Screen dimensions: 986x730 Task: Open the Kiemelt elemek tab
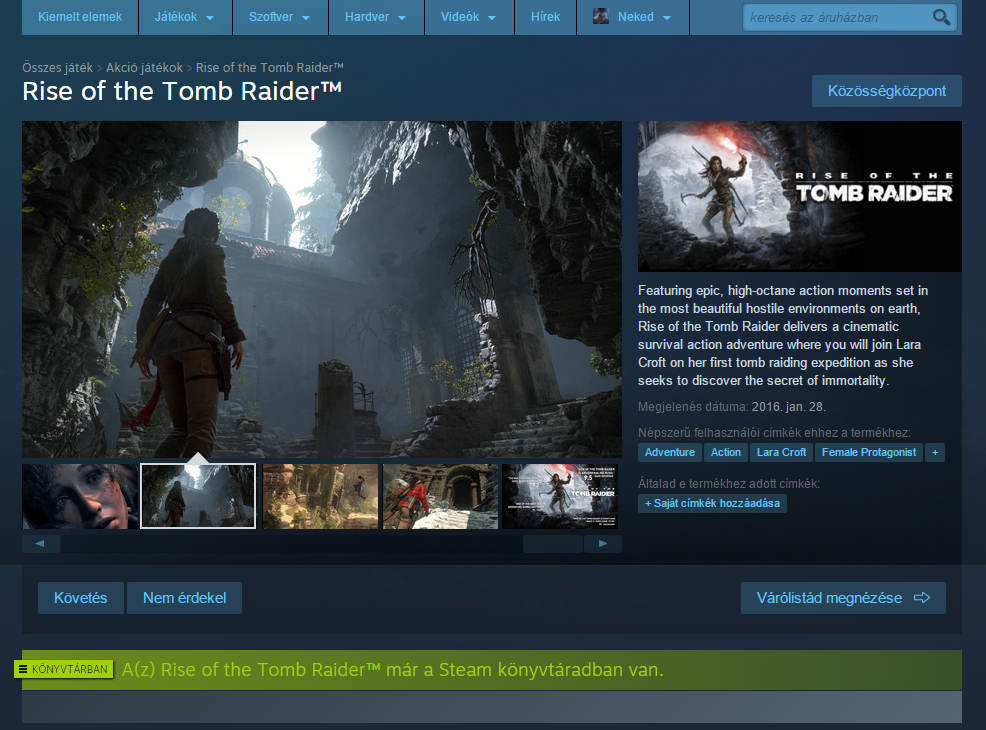tap(80, 17)
